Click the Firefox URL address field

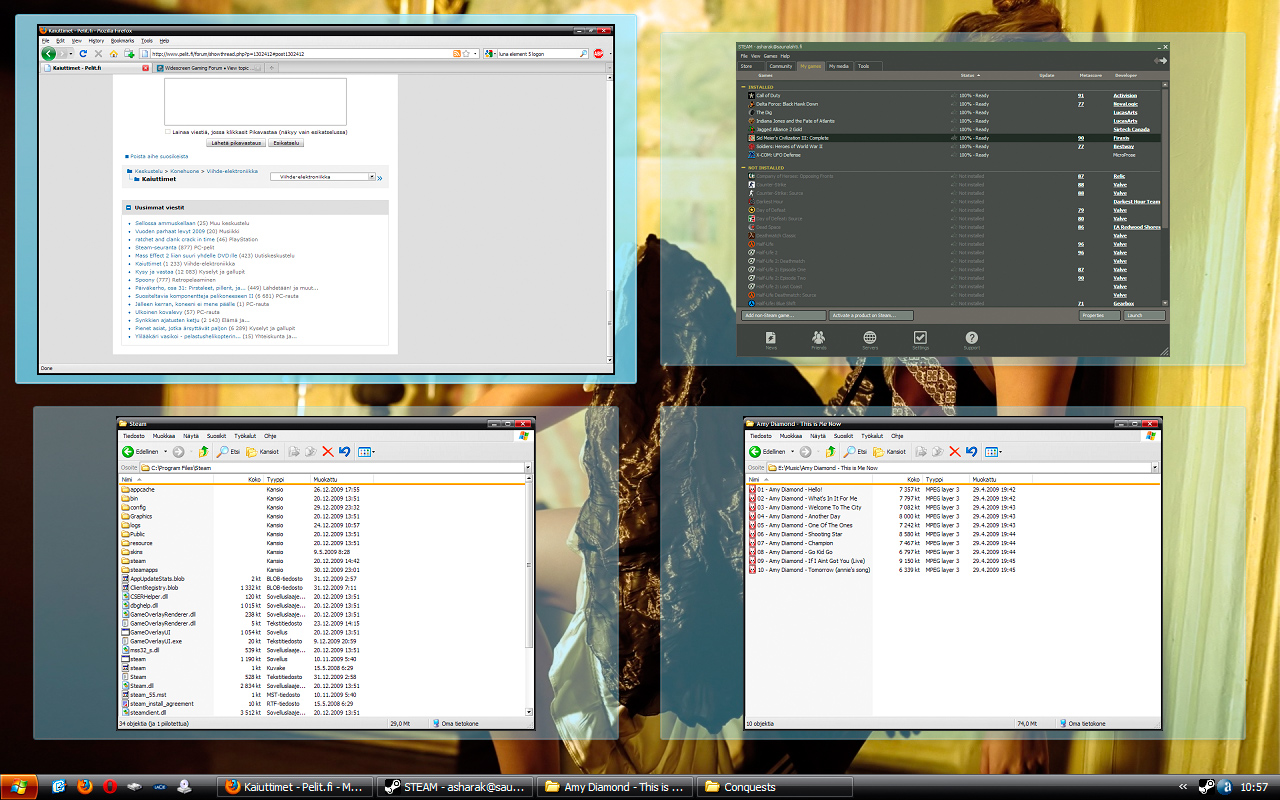click(295, 53)
